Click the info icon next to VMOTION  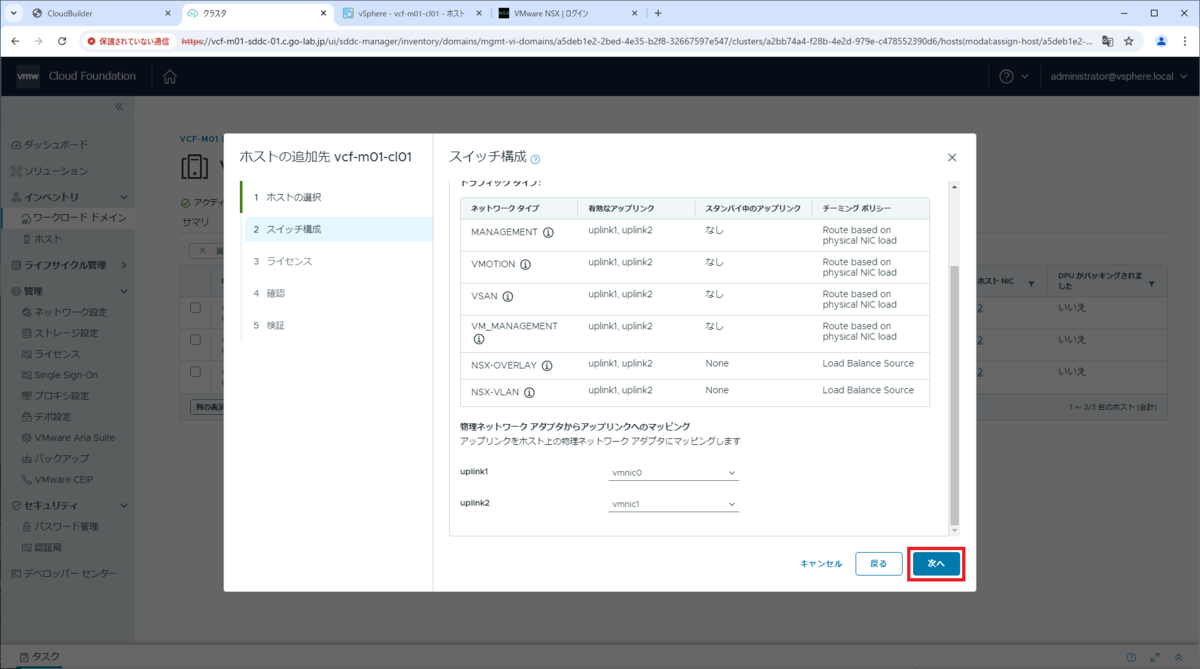(x=525, y=264)
